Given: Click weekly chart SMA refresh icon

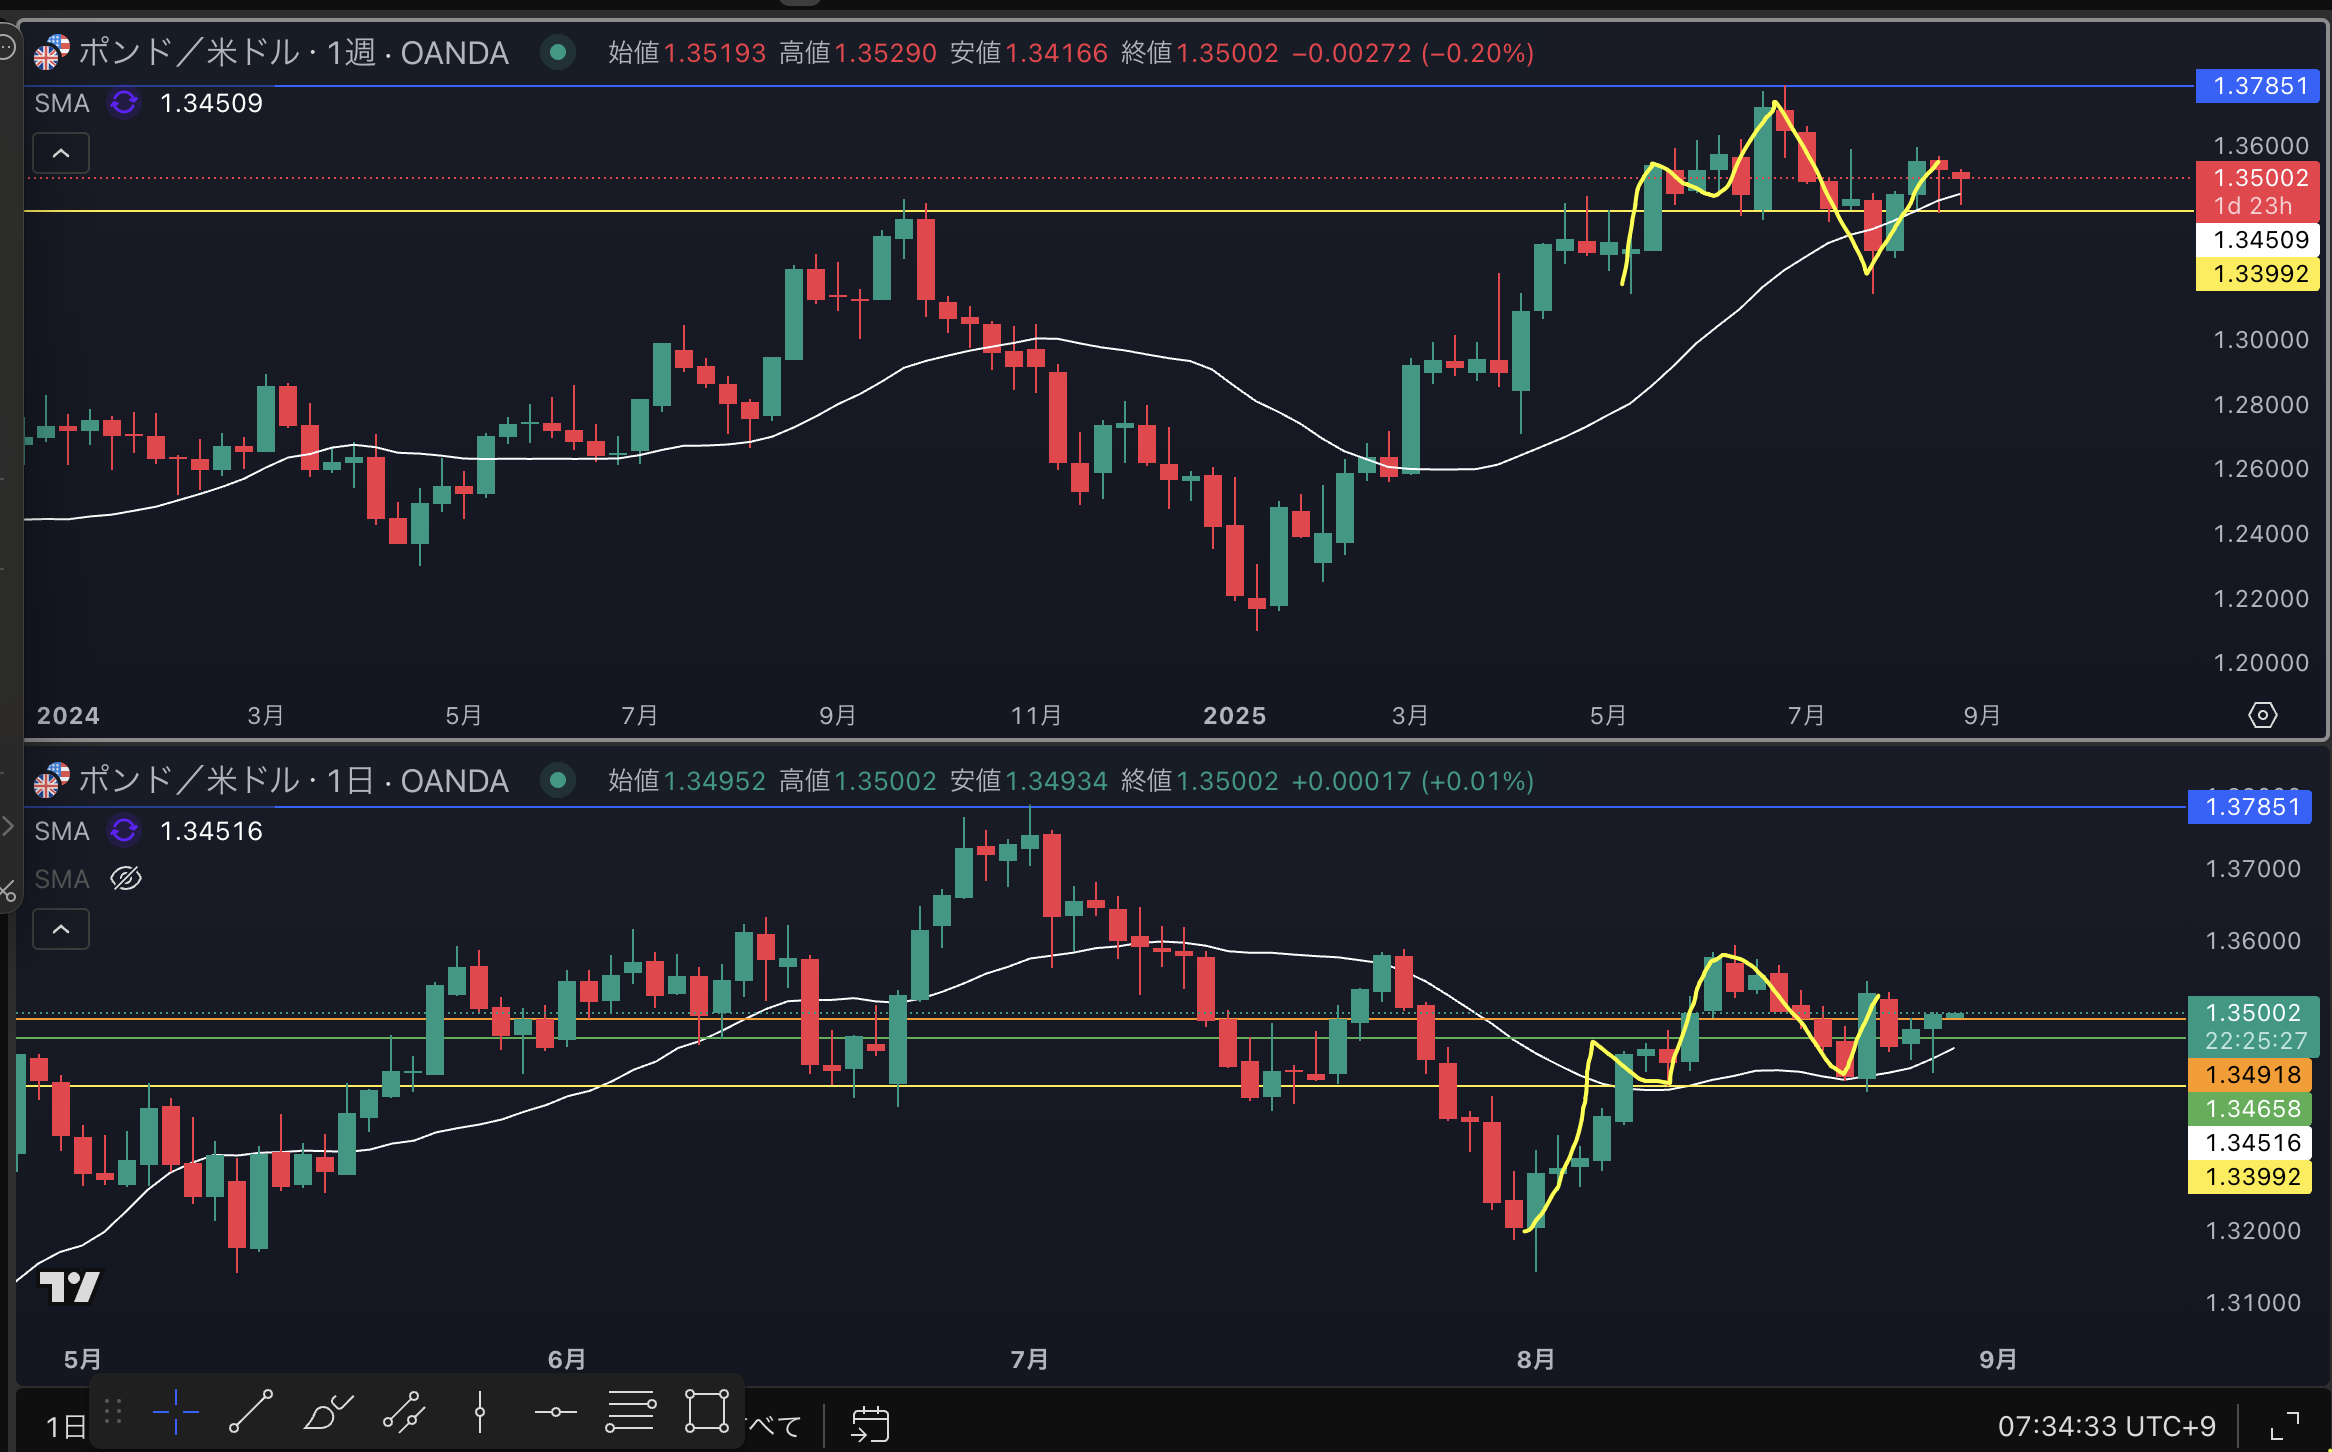Looking at the screenshot, I should point(124,102).
